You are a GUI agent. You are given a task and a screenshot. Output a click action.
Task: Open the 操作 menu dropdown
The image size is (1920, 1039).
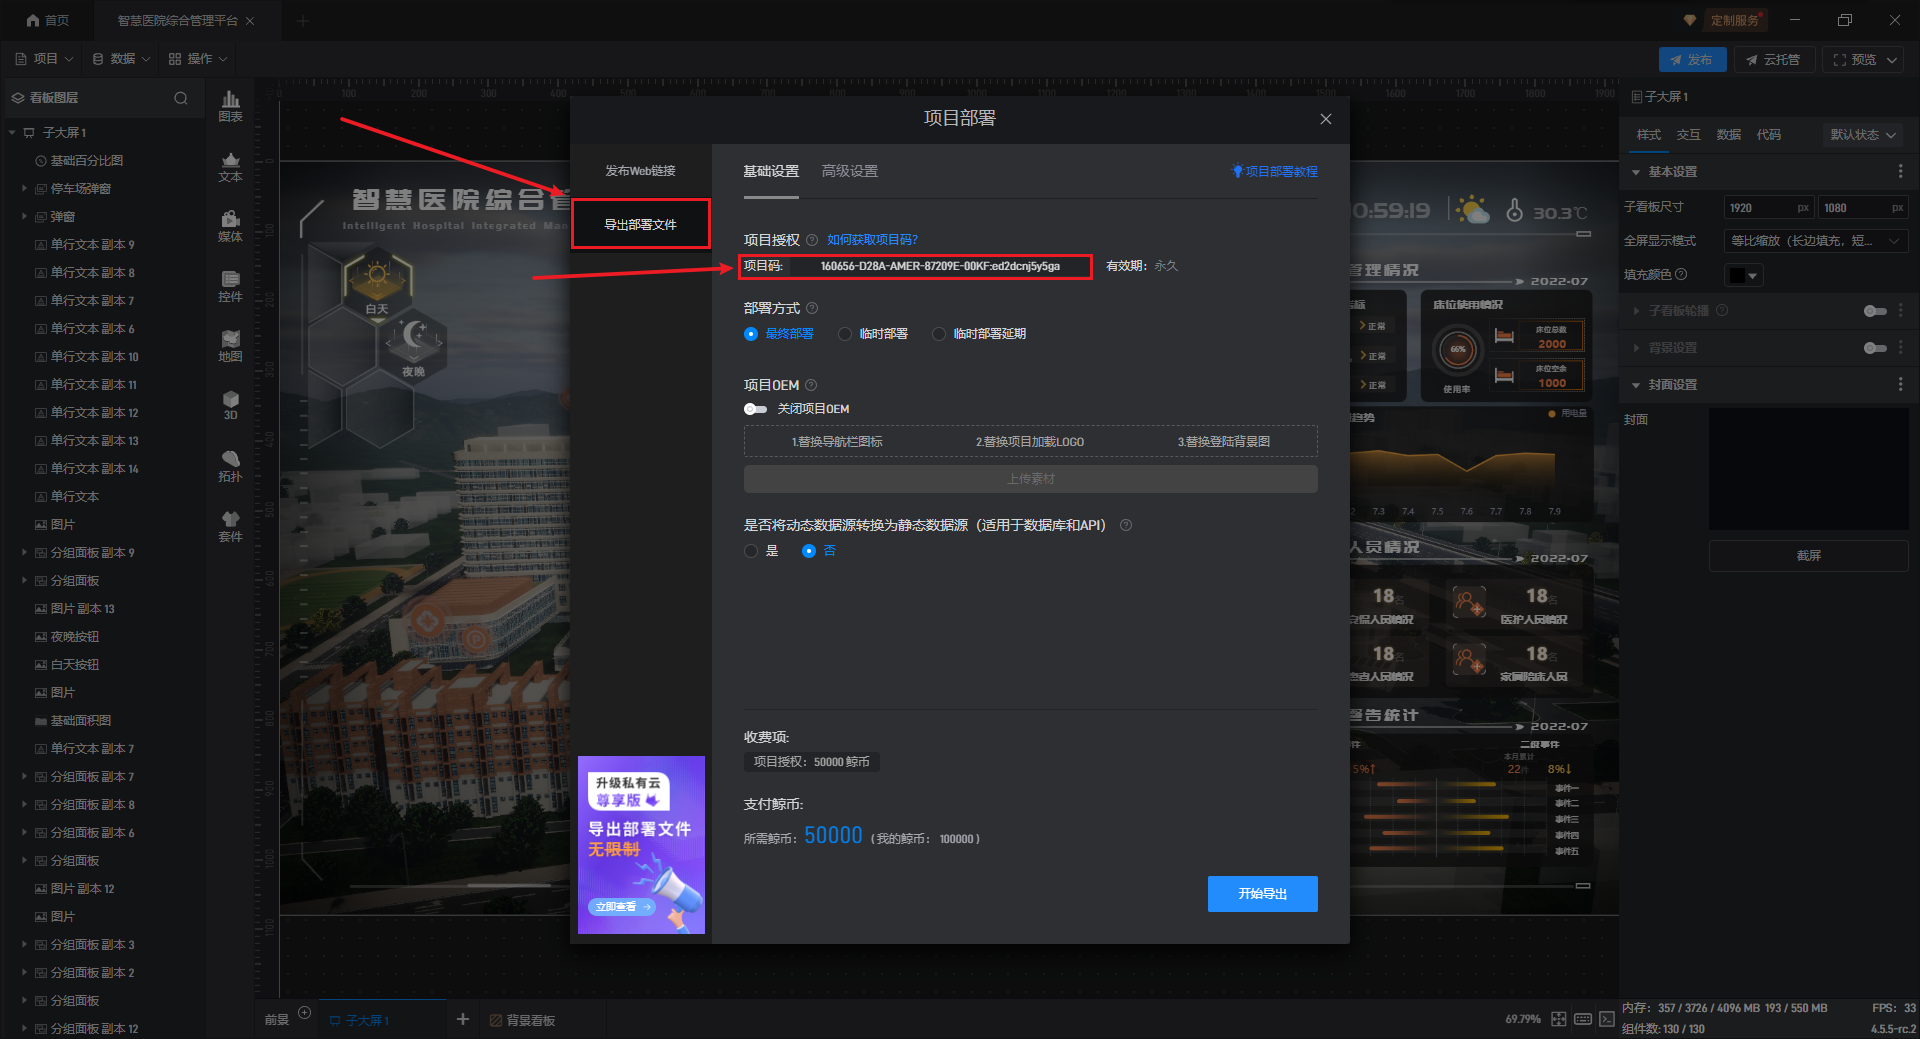click(198, 59)
